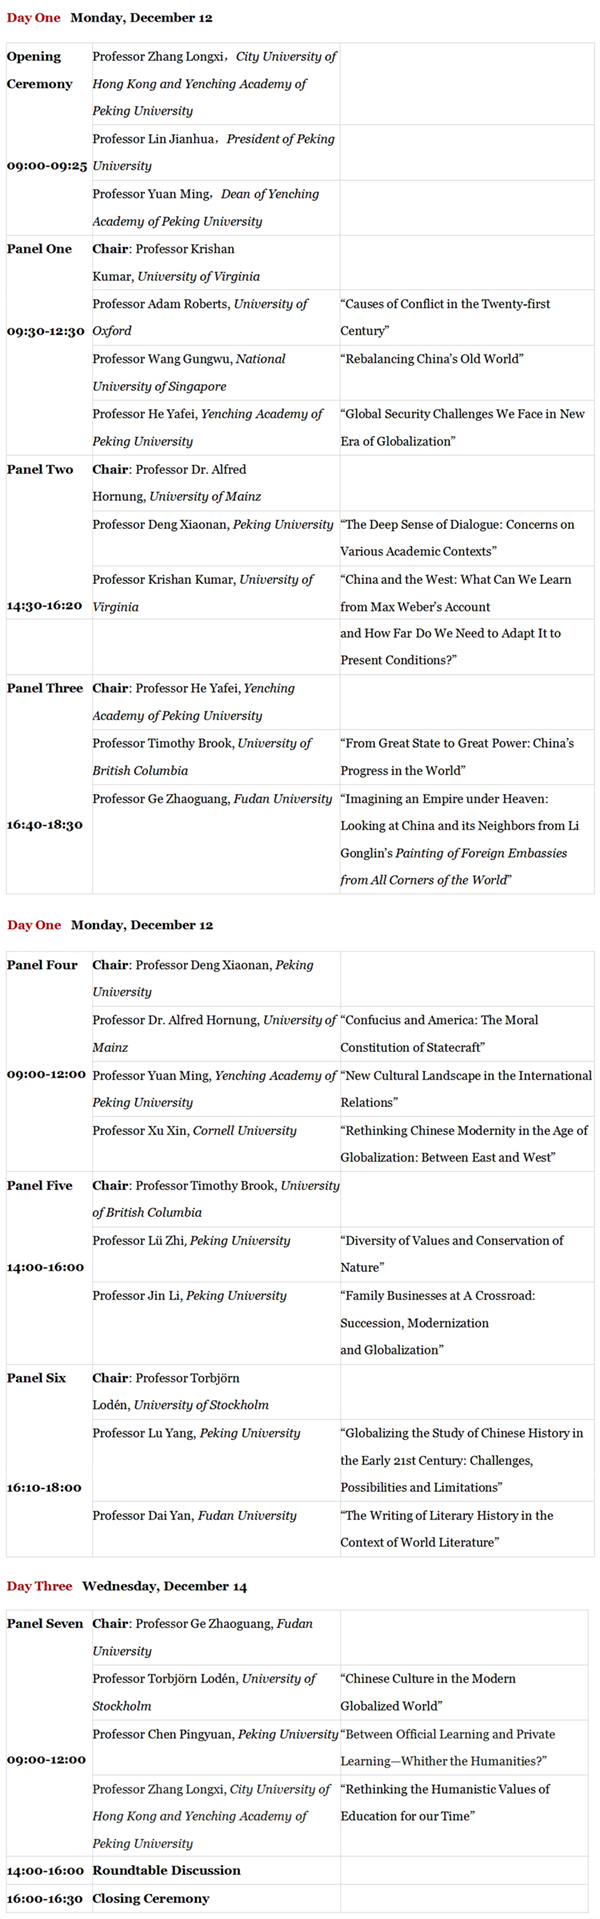Screen dimensions: 600x1919
Task: Select "Rebalancing China's Old World" talk title
Action: 432,359
